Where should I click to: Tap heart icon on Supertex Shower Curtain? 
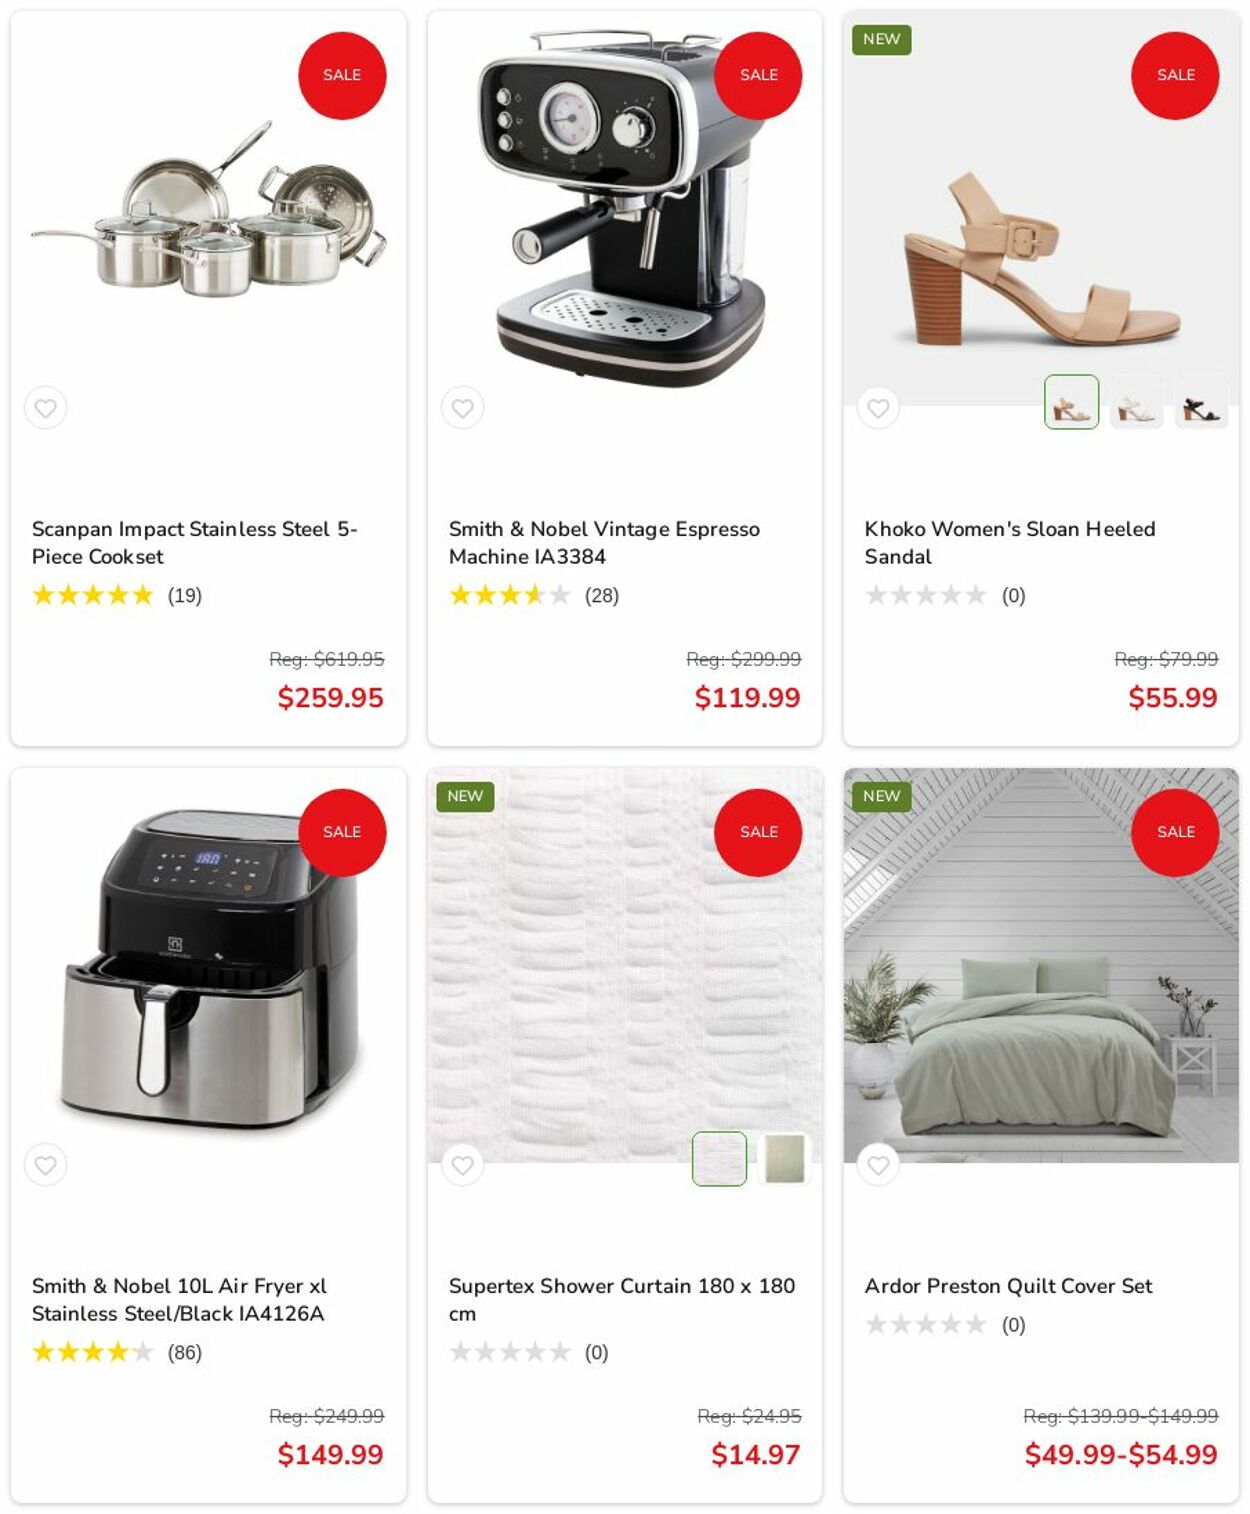coord(462,1165)
